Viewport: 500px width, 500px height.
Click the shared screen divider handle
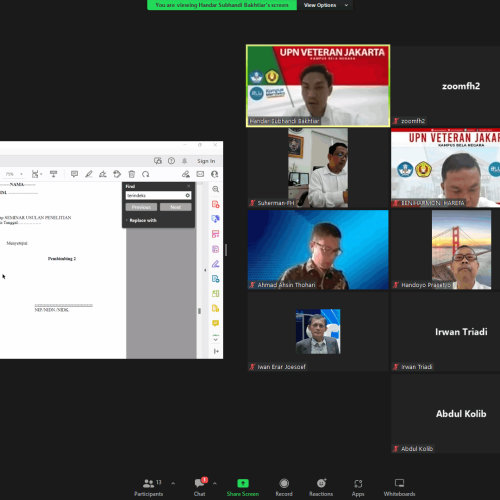(226, 250)
